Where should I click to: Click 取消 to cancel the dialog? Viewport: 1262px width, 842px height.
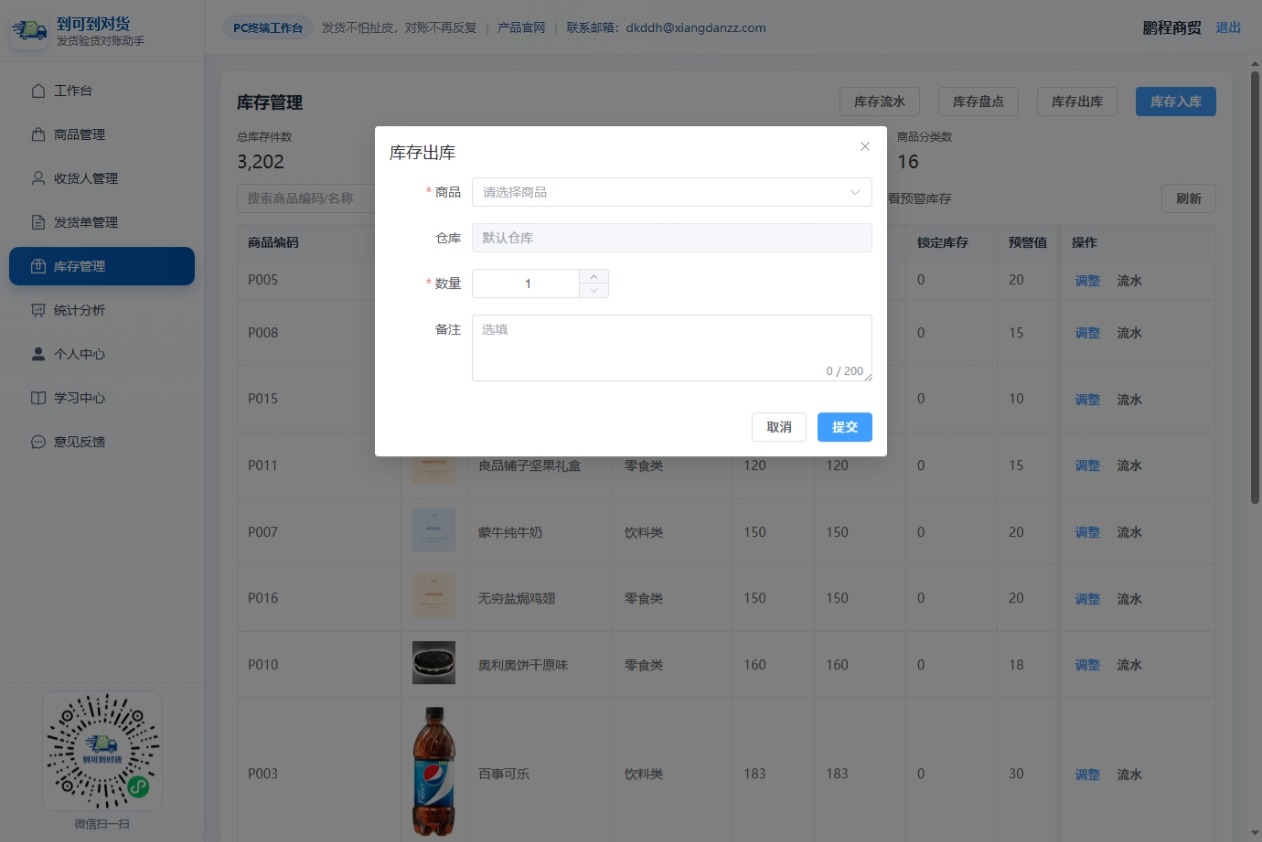tap(779, 427)
